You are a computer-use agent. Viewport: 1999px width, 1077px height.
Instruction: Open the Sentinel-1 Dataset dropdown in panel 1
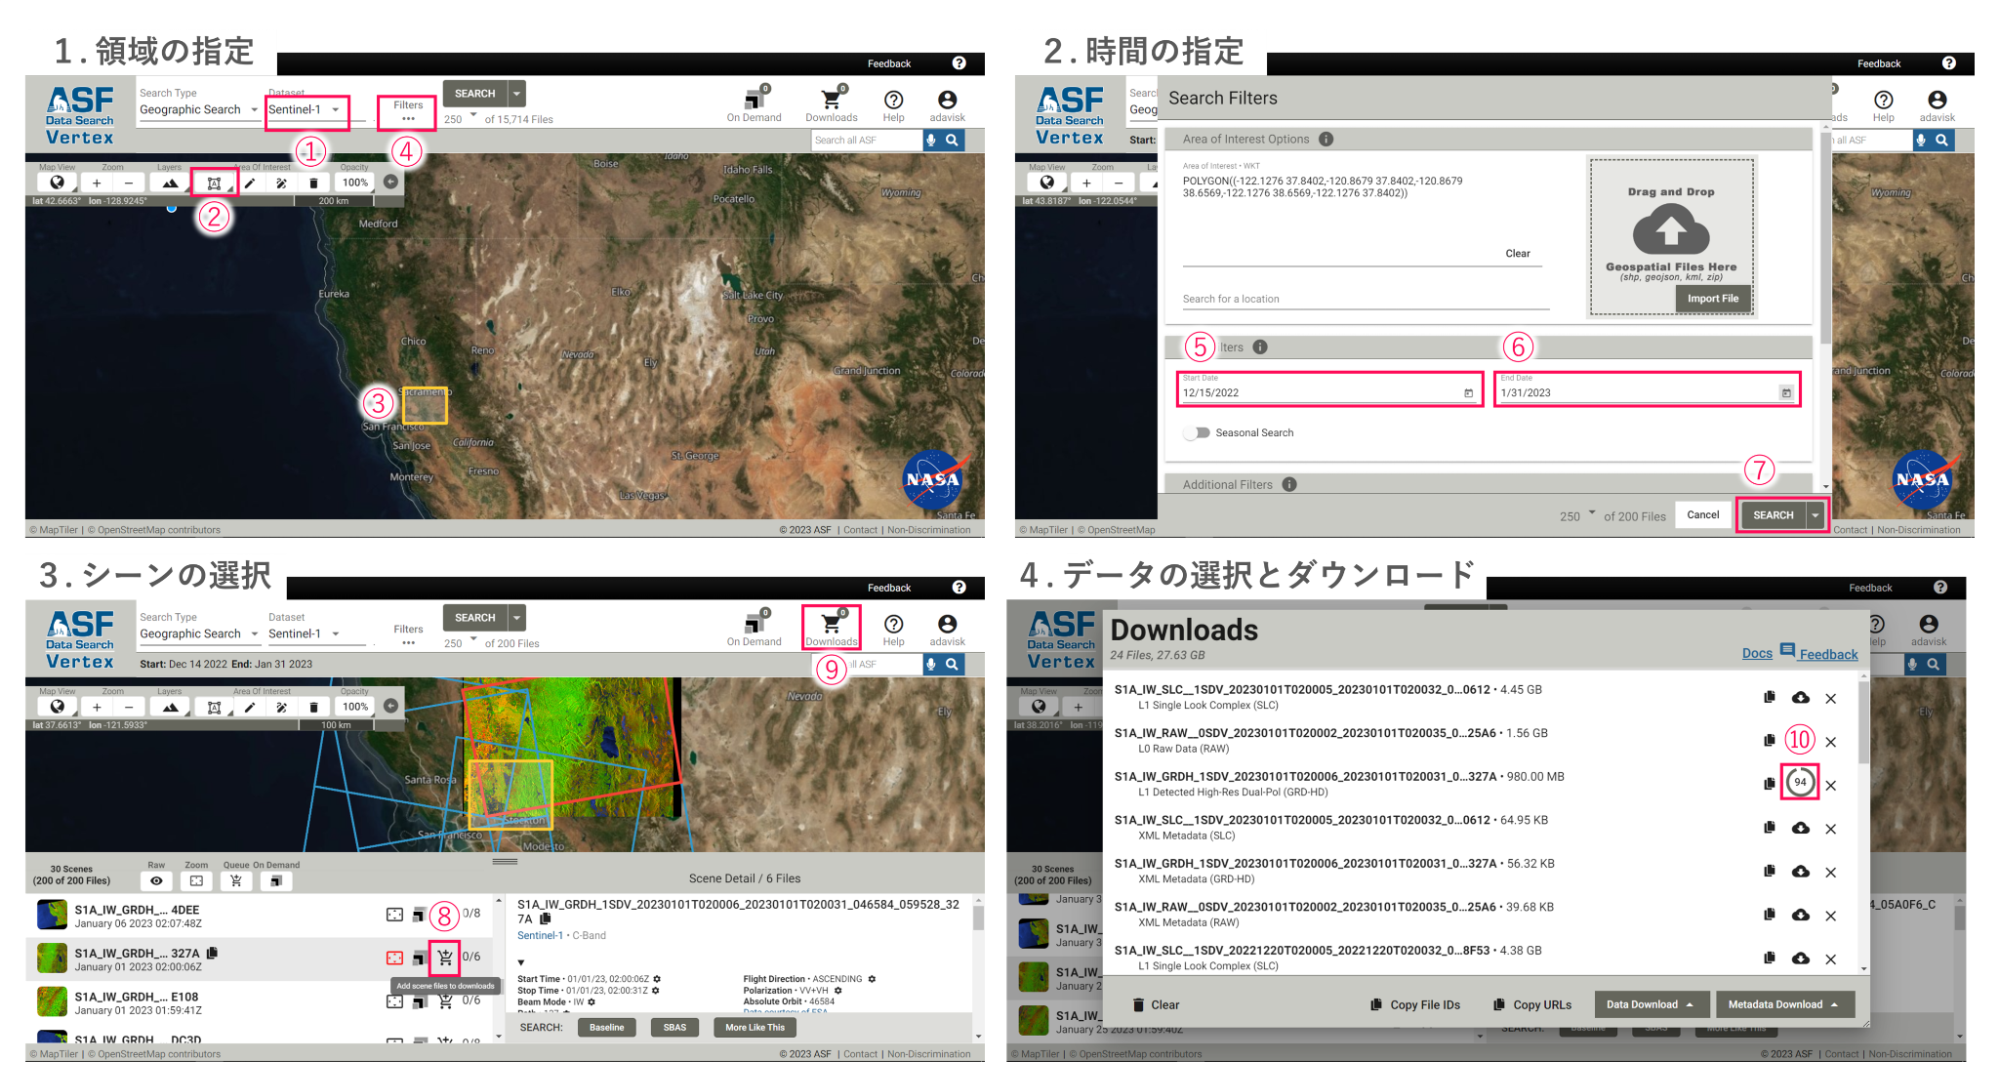click(x=304, y=110)
